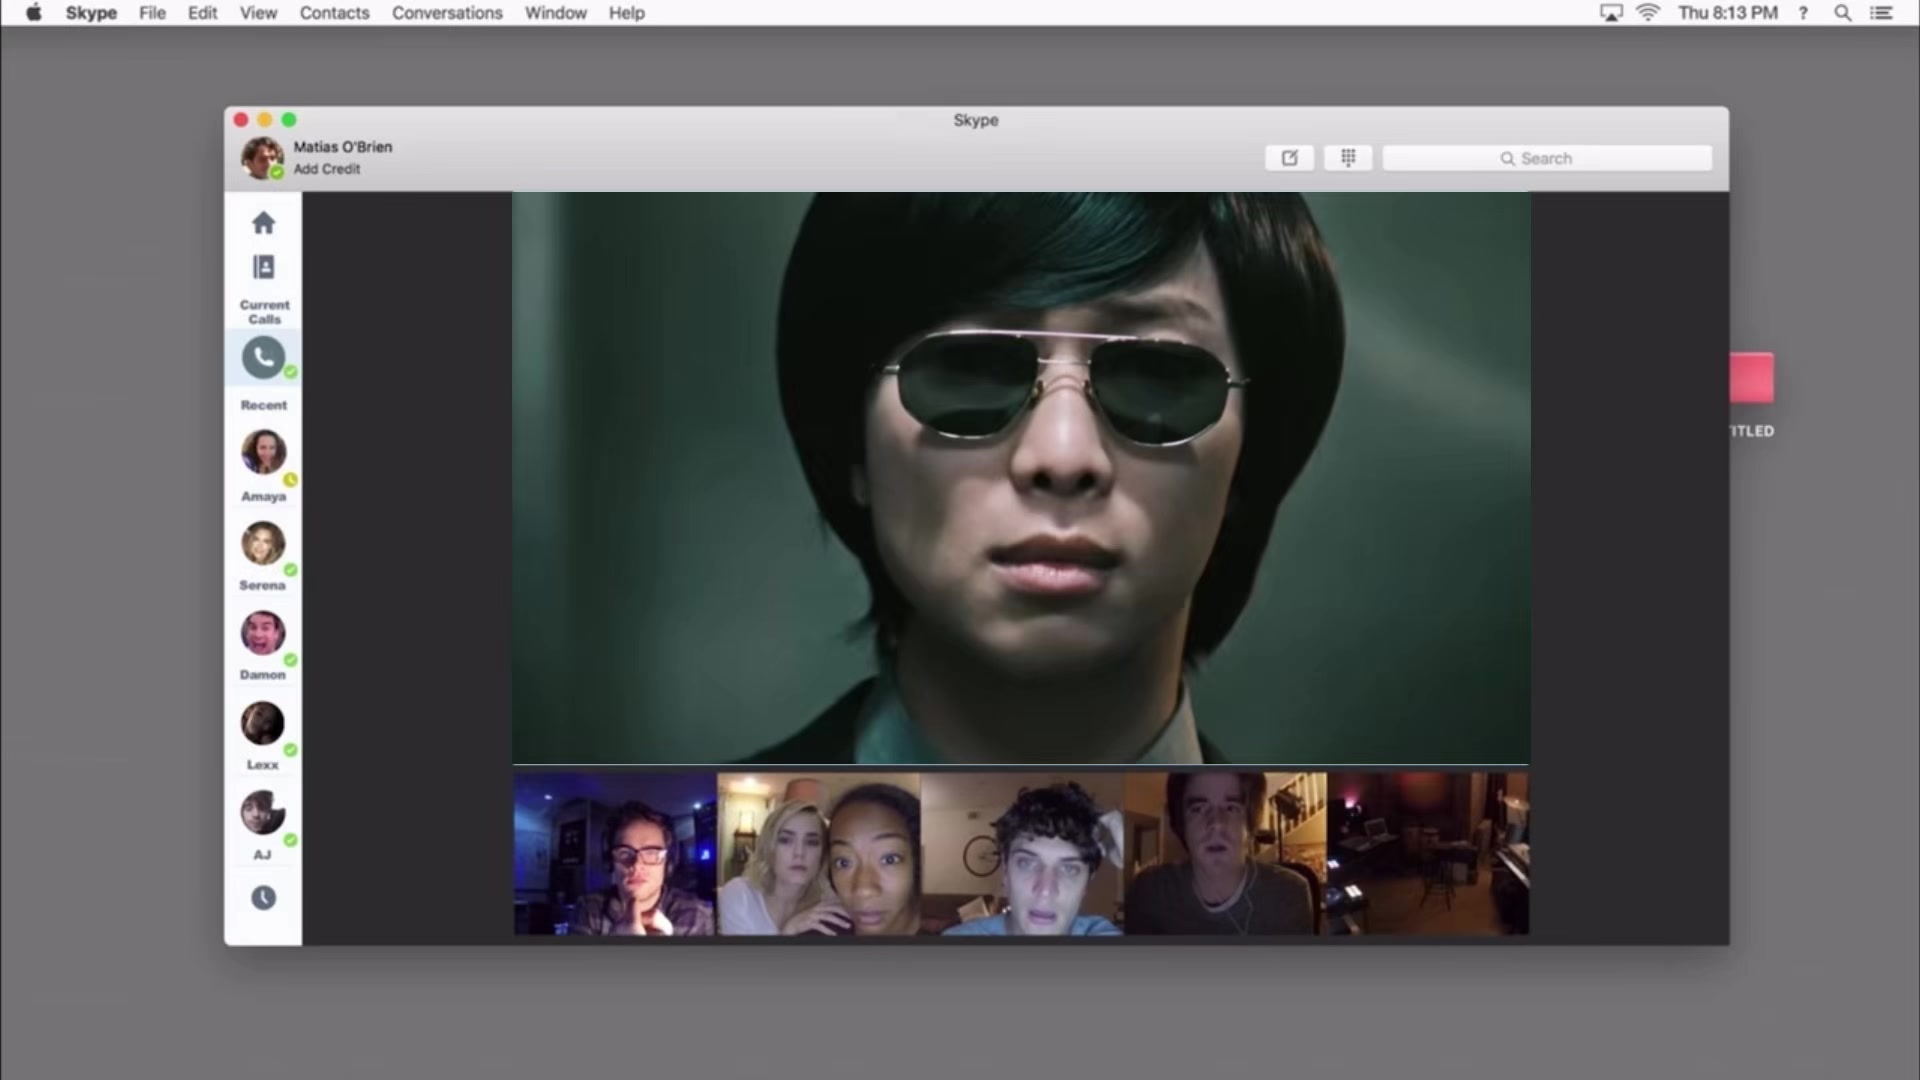1920x1080 pixels.
Task: Open the File menu
Action: click(152, 13)
